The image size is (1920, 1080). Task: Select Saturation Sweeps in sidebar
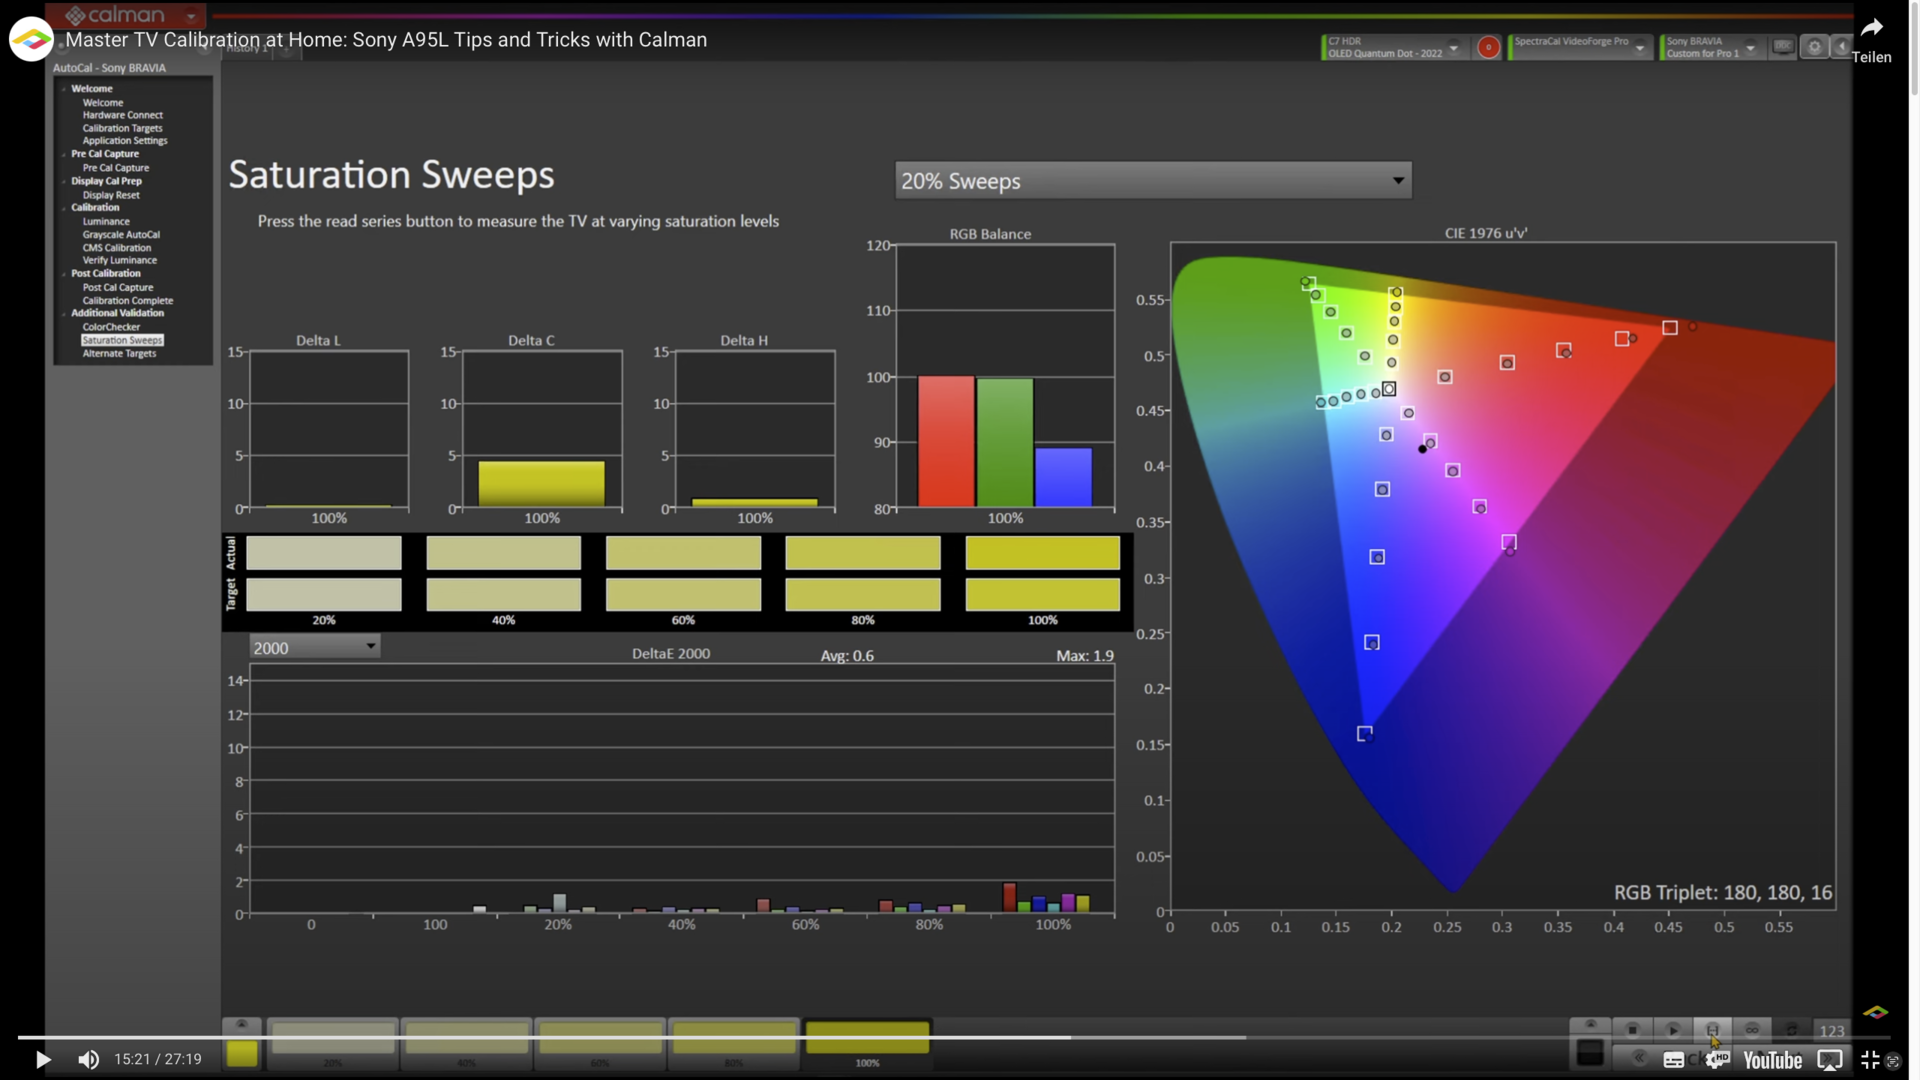[x=122, y=341]
